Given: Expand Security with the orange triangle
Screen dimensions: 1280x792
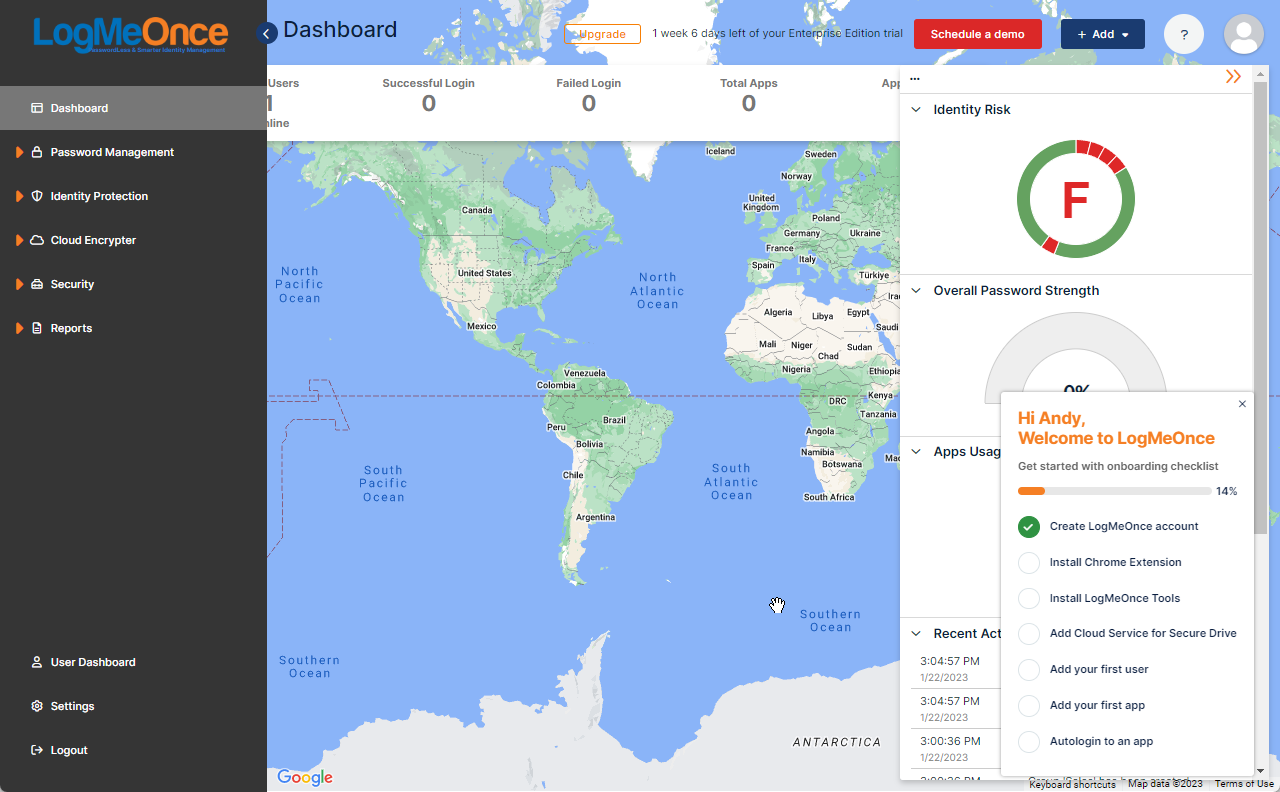Looking at the screenshot, I should (x=19, y=284).
